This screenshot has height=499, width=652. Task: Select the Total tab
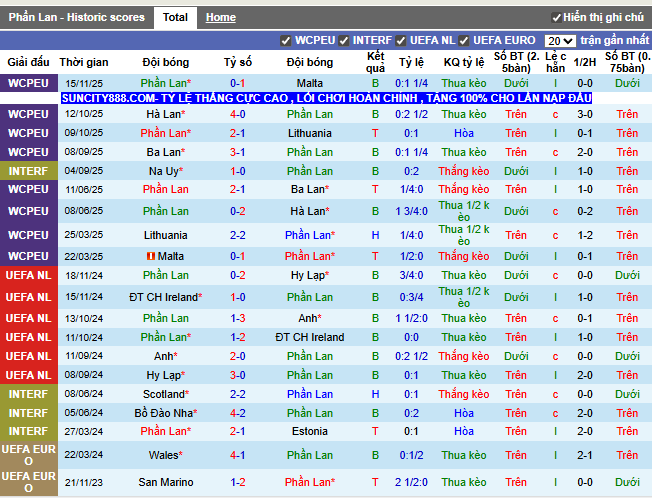175,17
